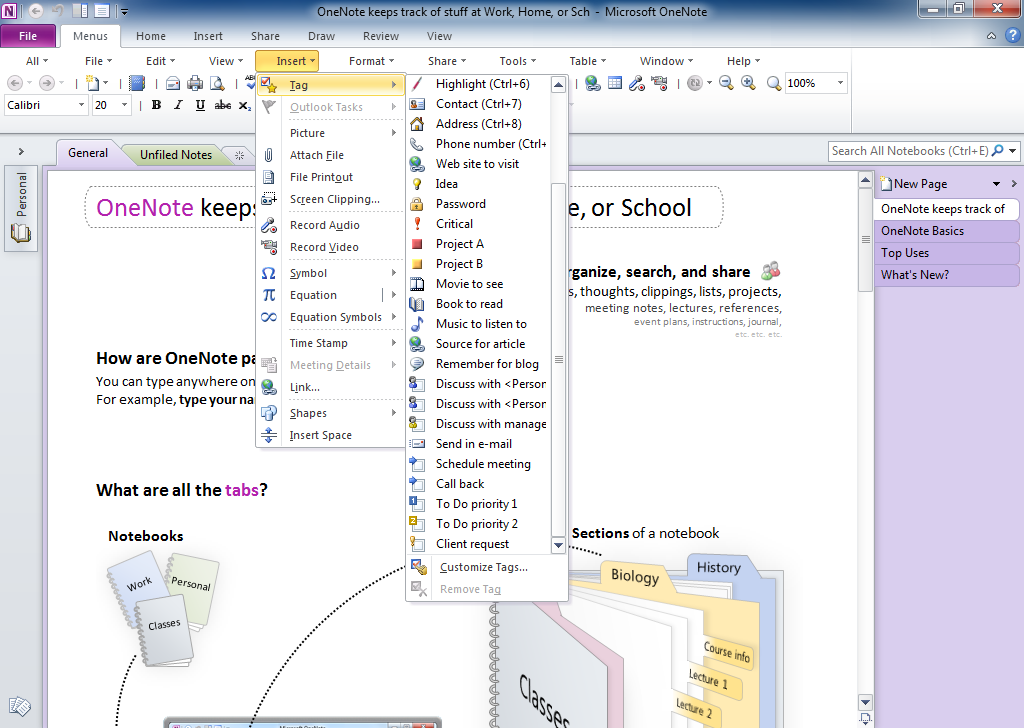
Task: Click the Attach File paperclip icon
Action: coord(268,155)
